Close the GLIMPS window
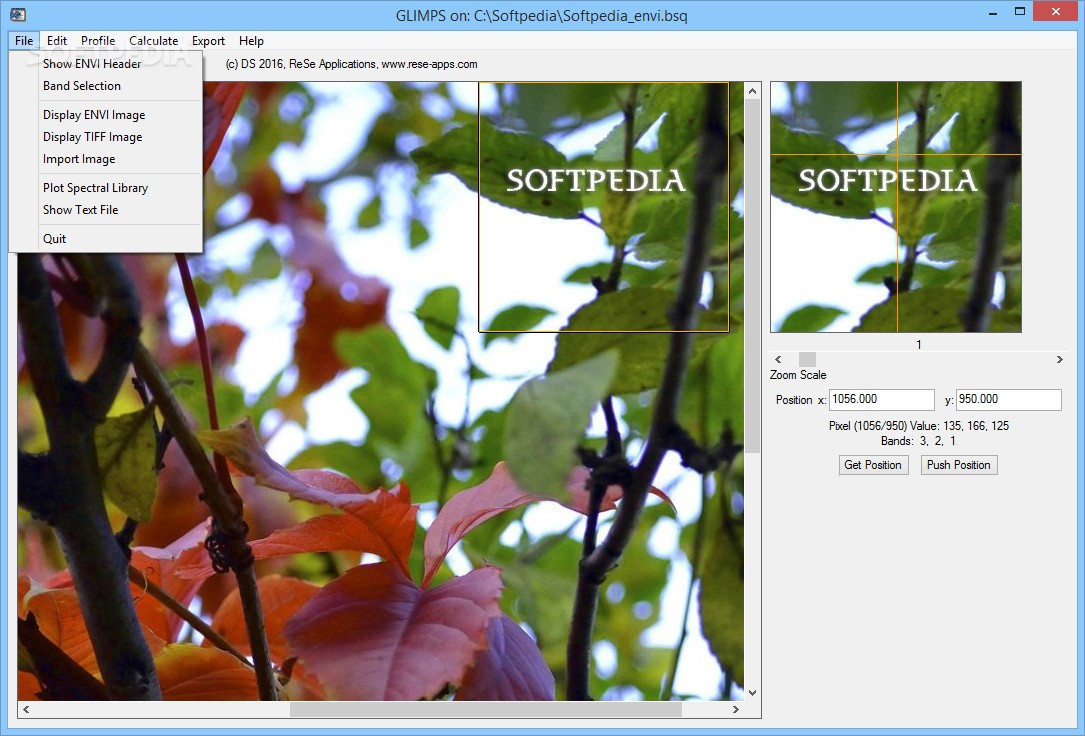Image resolution: width=1085 pixels, height=736 pixels. (x=1056, y=11)
